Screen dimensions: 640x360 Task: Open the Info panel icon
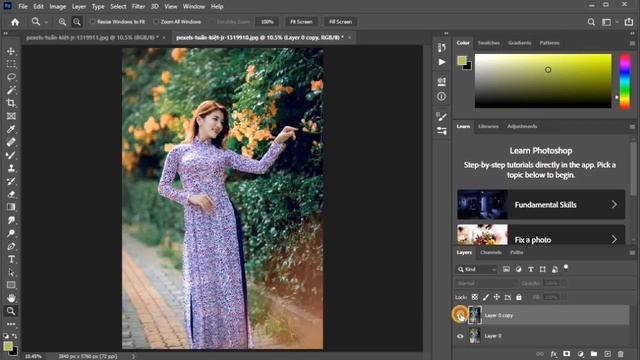(442, 97)
